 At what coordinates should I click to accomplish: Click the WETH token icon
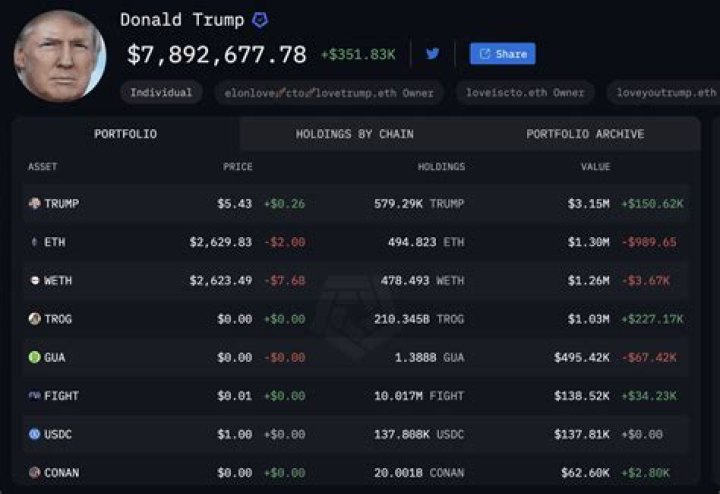click(x=34, y=281)
